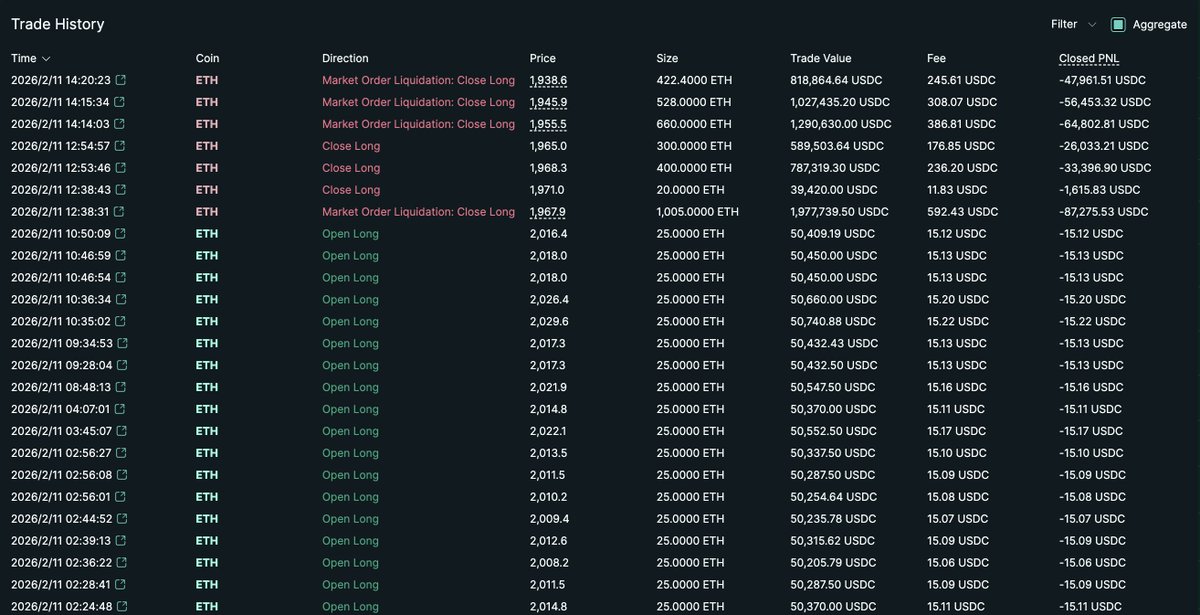The image size is (1200, 615).
Task: Click the Price column header
Action: click(x=542, y=58)
